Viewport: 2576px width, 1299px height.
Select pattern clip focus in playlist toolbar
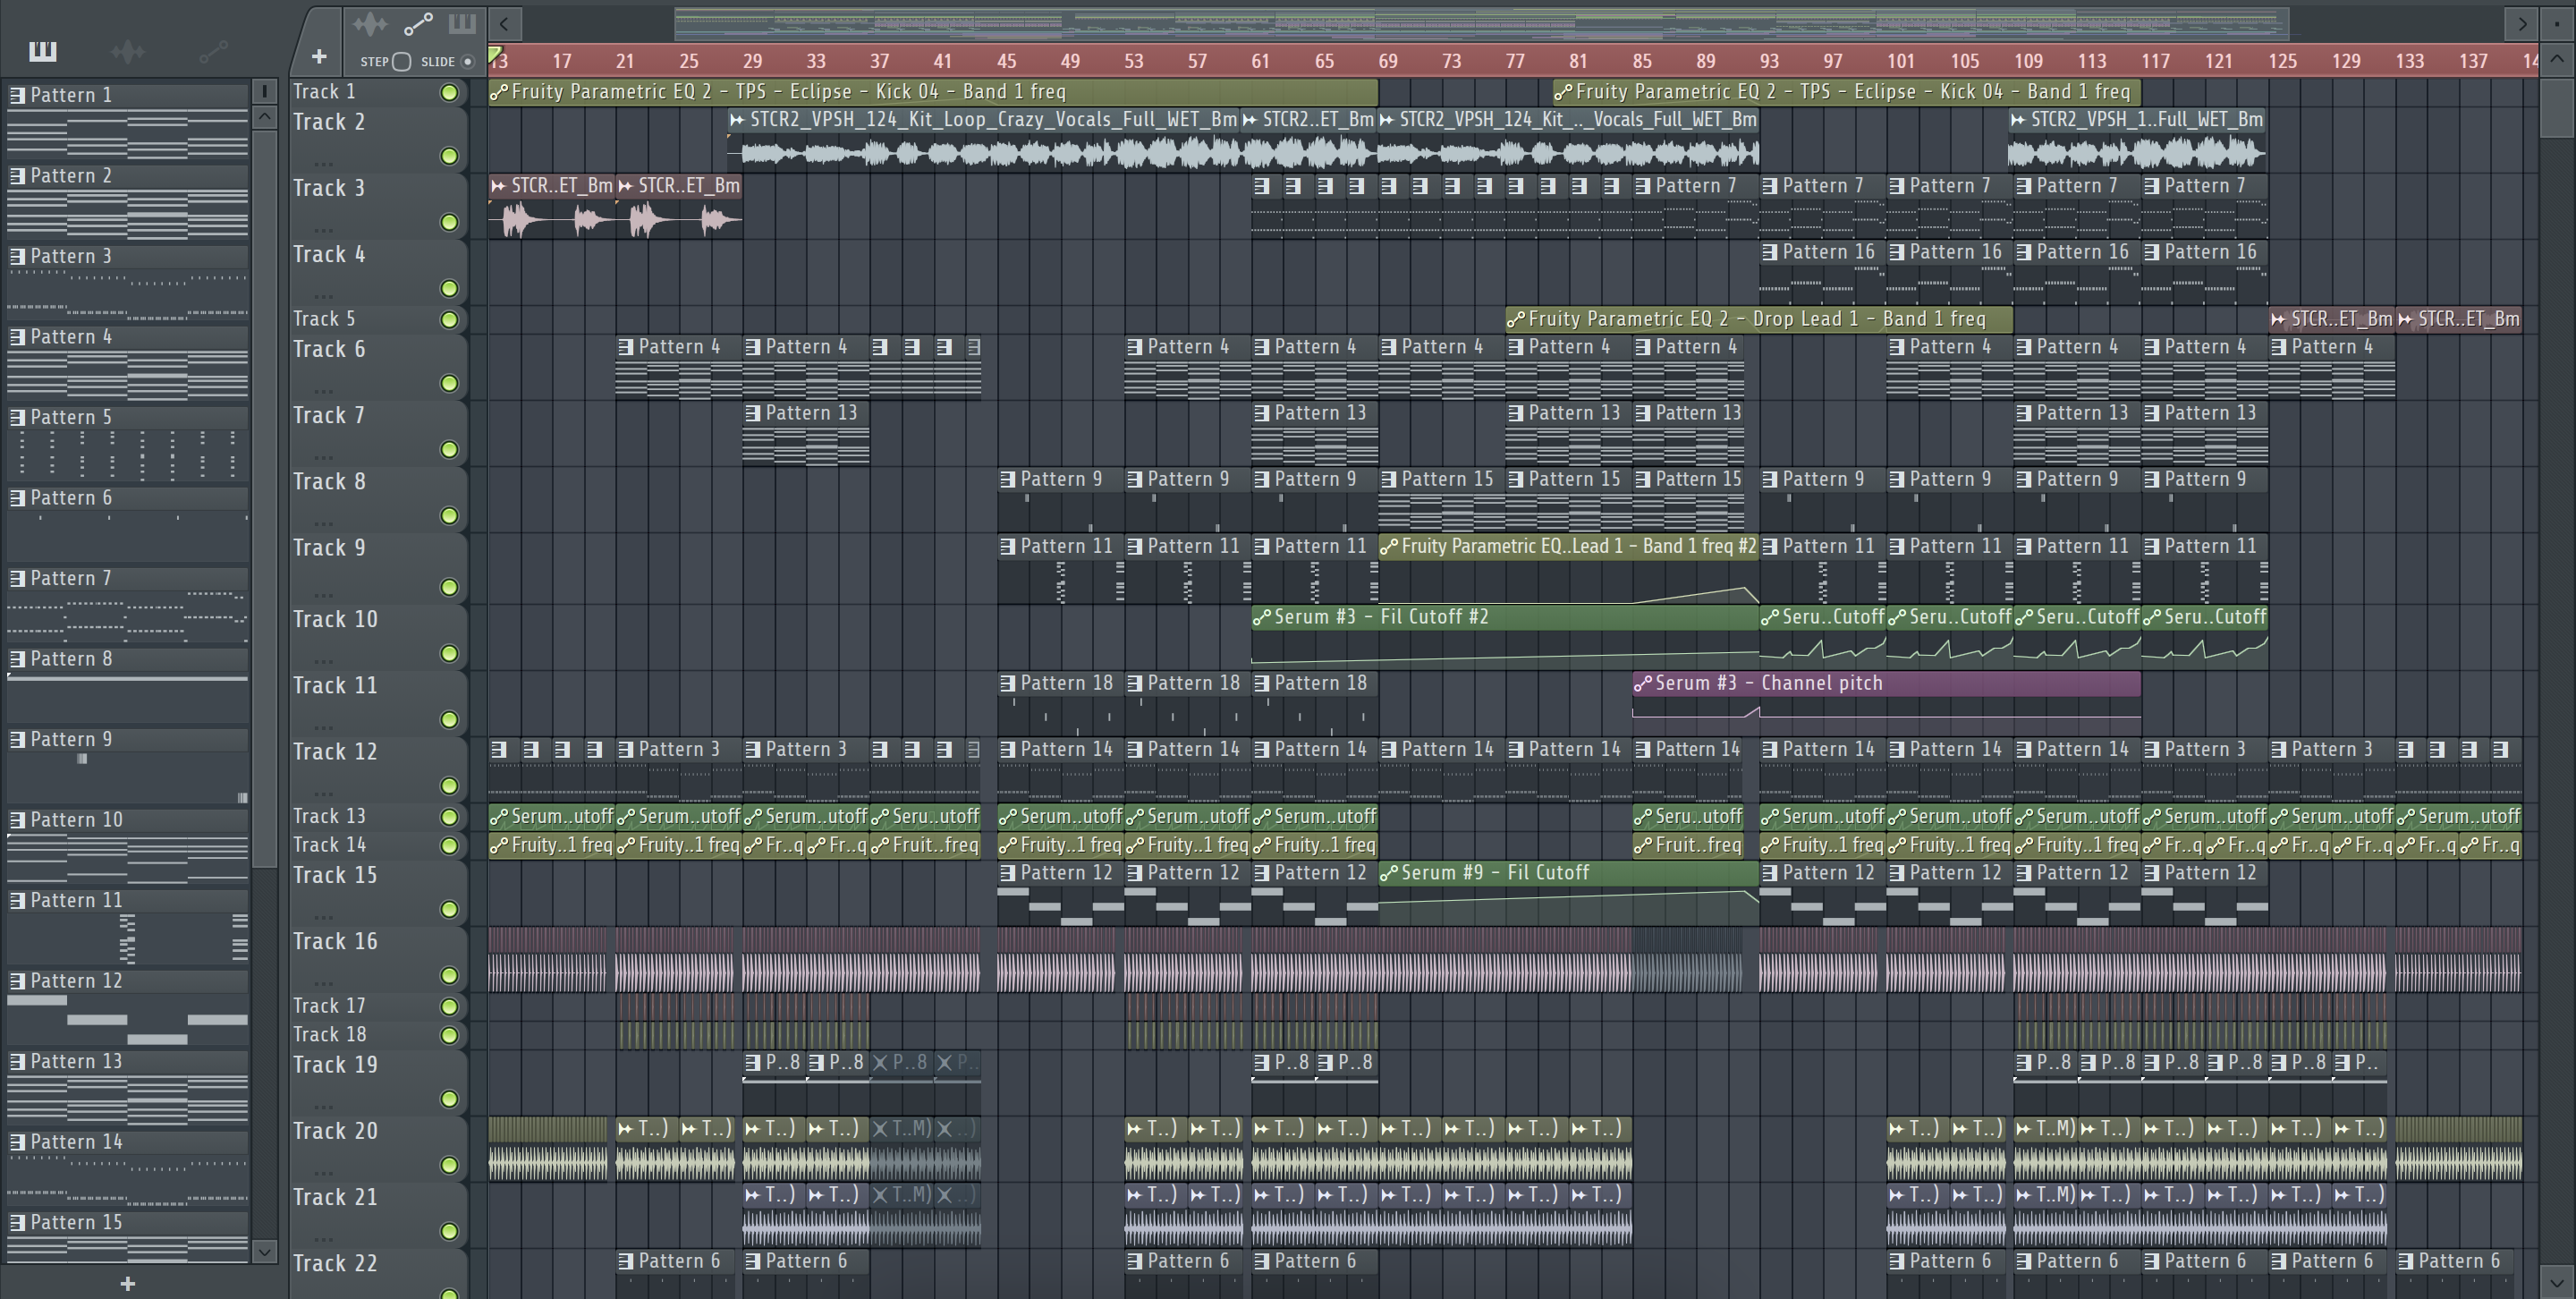(462, 23)
